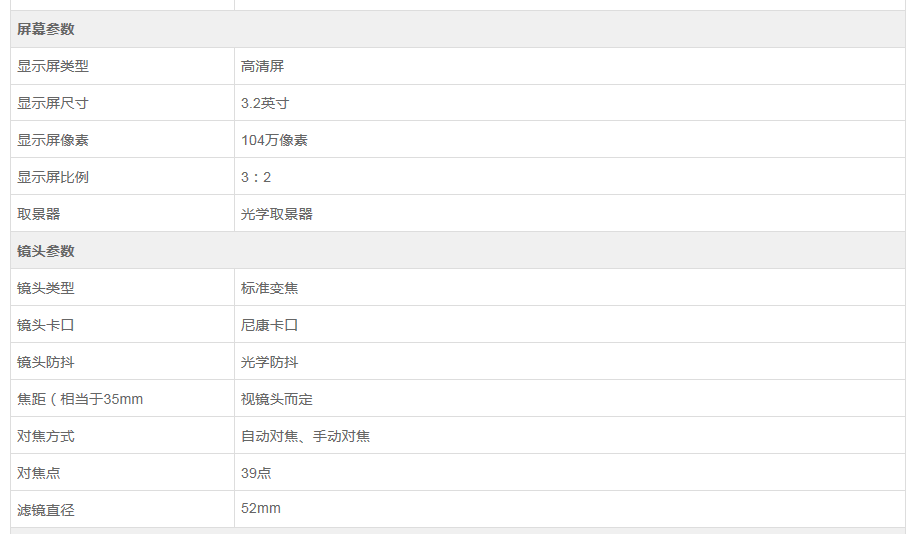Select the 镜头卡口 label
908x534 pixels.
(x=46, y=325)
